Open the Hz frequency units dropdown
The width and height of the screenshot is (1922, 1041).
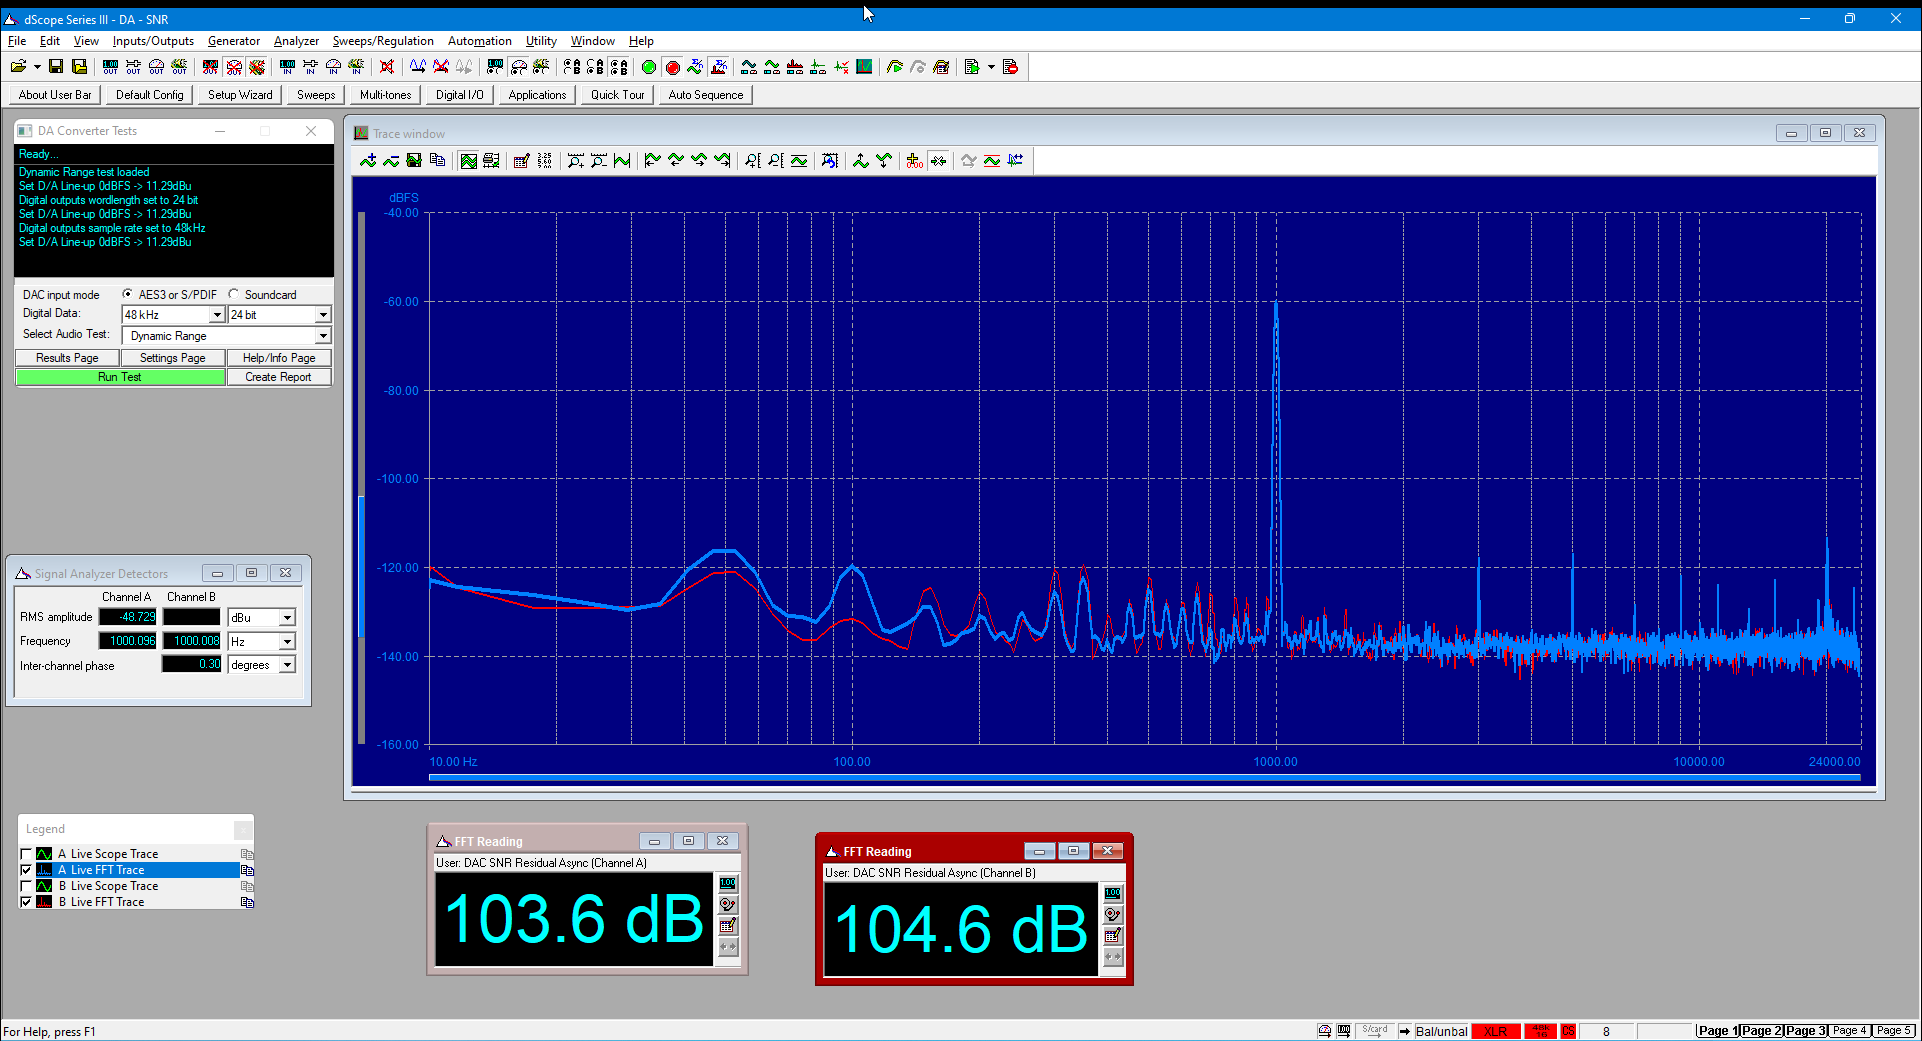pyautogui.click(x=287, y=642)
